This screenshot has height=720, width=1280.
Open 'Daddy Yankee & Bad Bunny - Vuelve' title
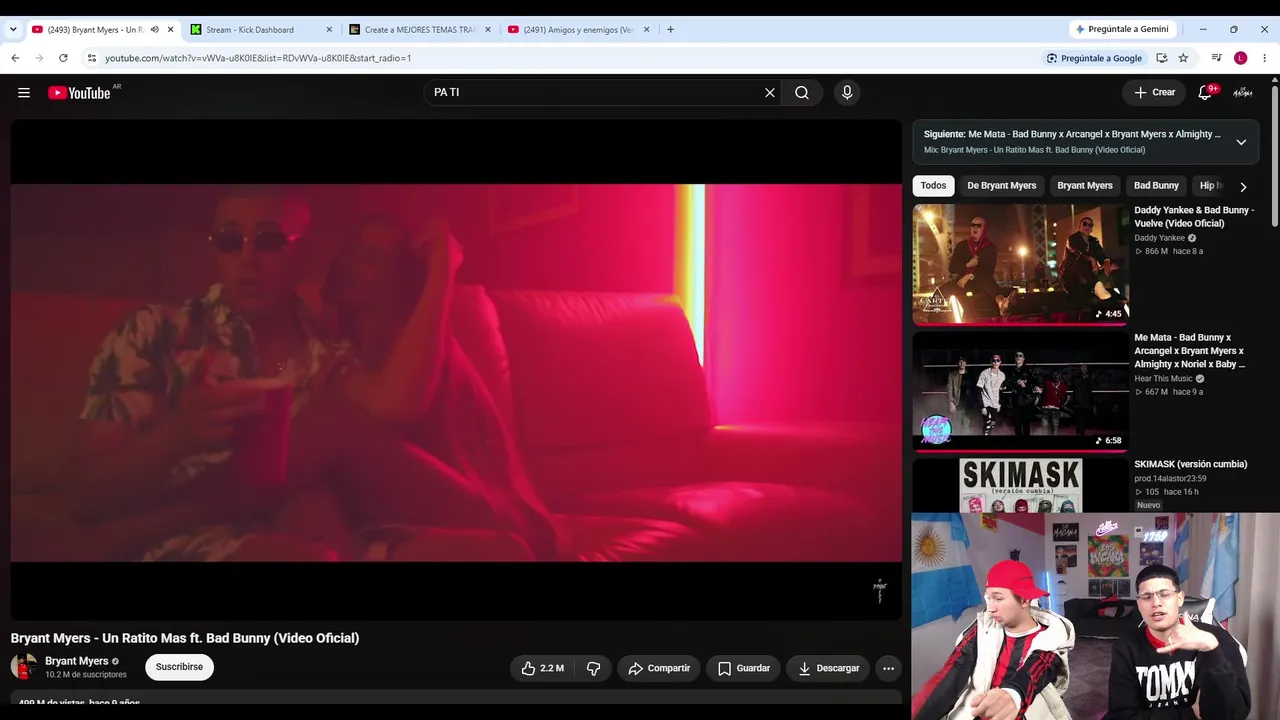[1193, 217]
